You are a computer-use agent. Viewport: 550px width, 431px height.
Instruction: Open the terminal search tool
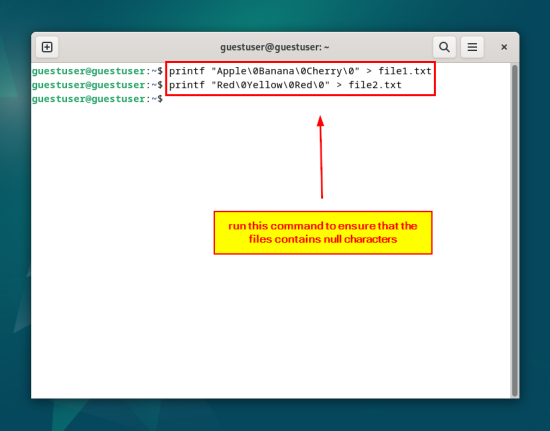tap(444, 47)
